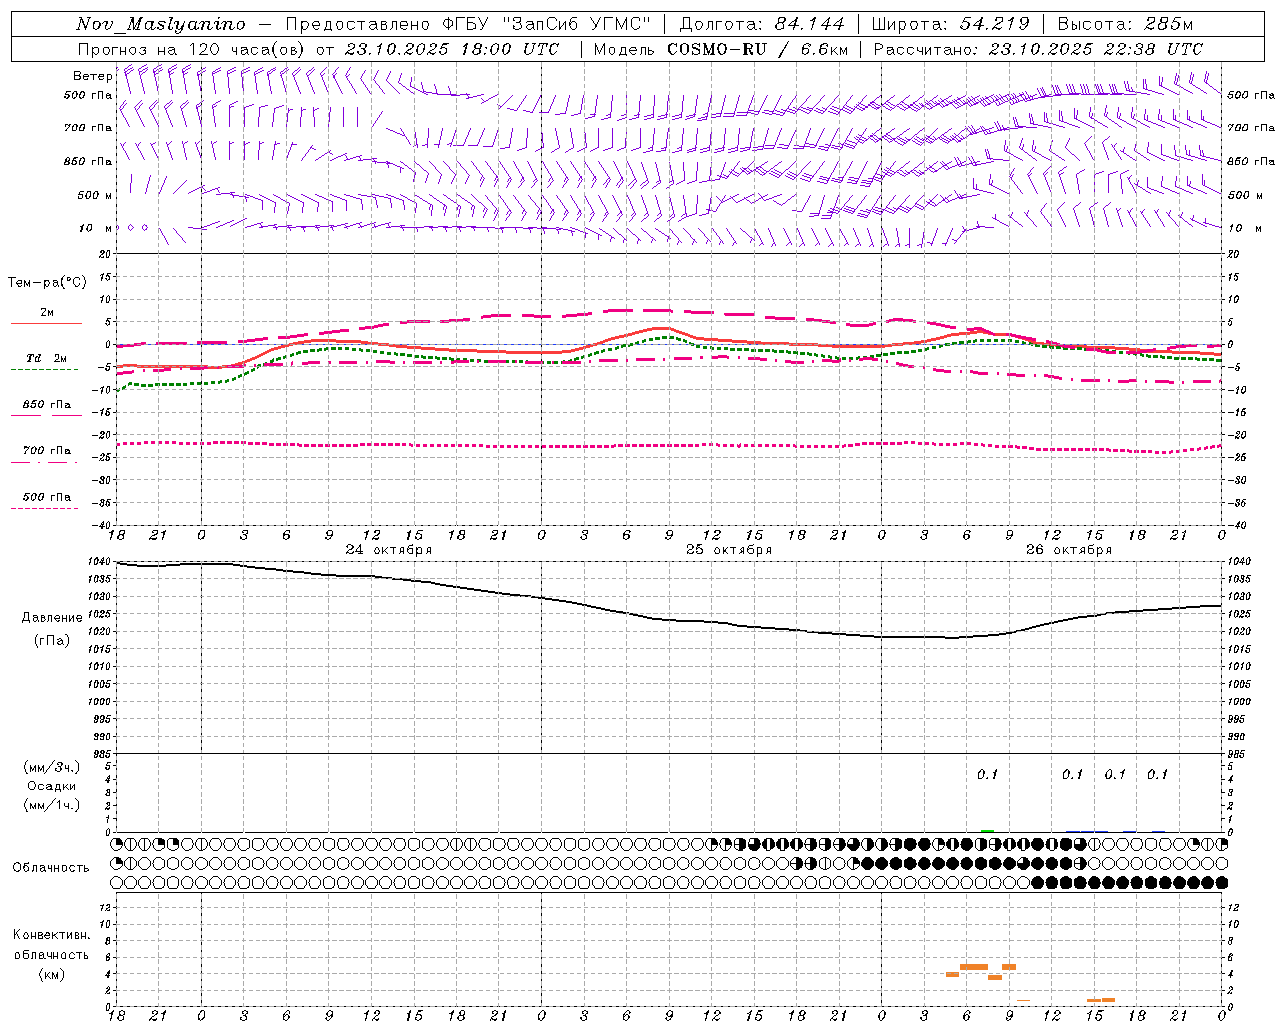The image size is (1280, 1024).
Task: Click the 'Осадки' precipitation panel label
Action: pos(51,786)
